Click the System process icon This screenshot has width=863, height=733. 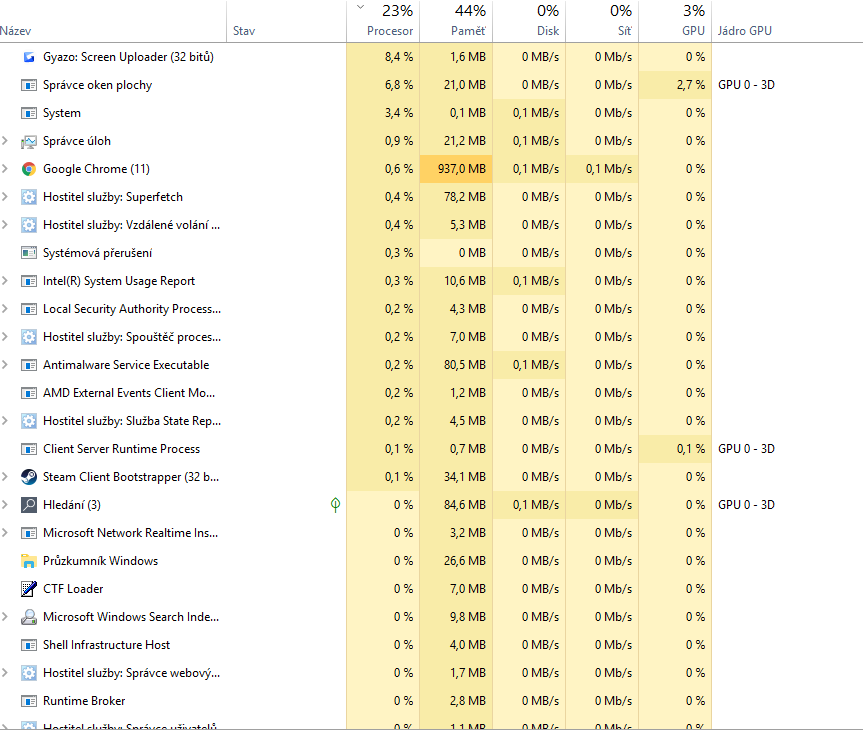point(29,113)
